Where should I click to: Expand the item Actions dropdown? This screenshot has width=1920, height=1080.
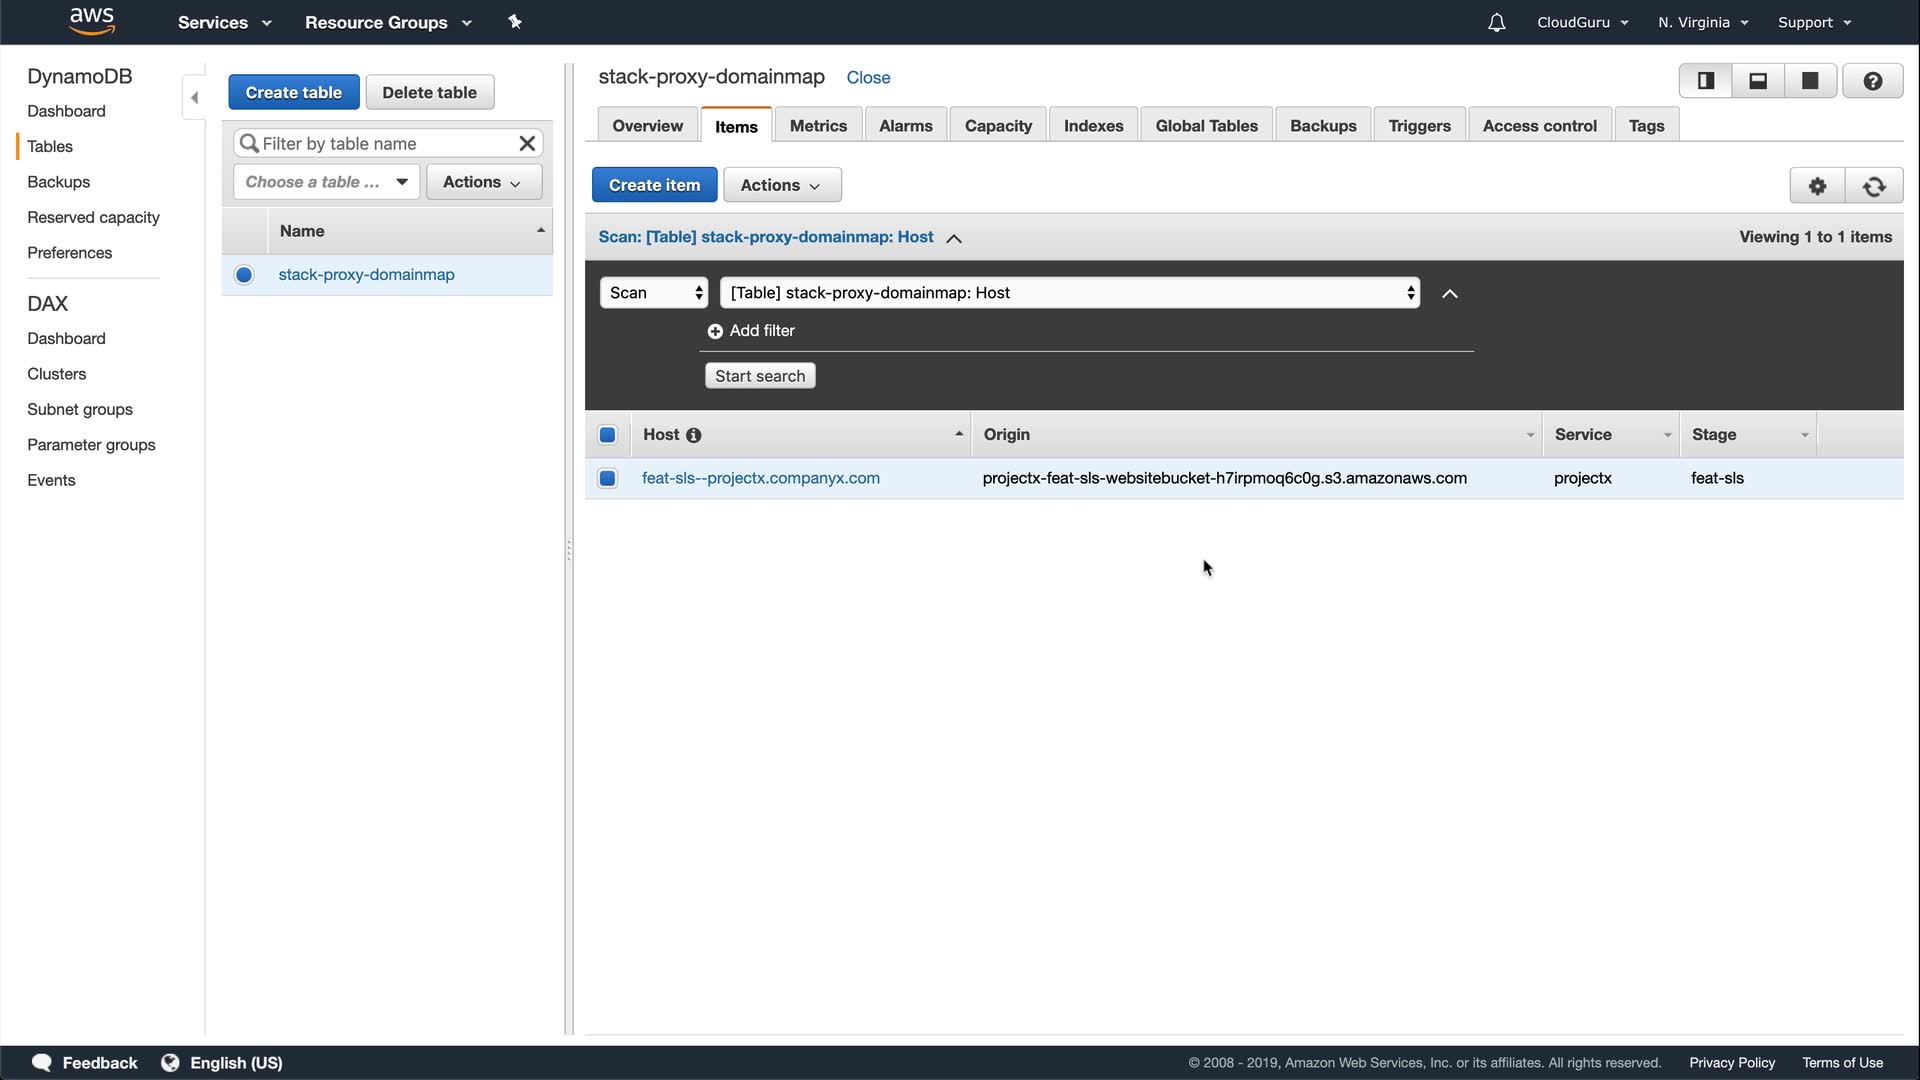coord(781,185)
